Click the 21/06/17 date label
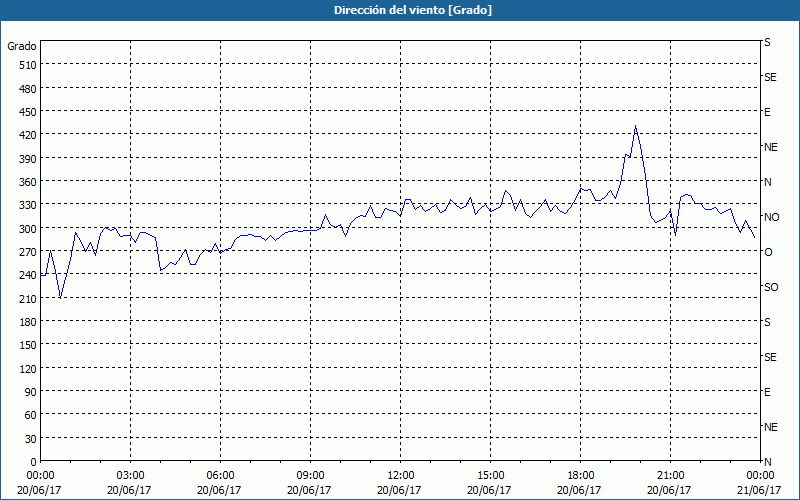The image size is (800, 500). pos(759,490)
